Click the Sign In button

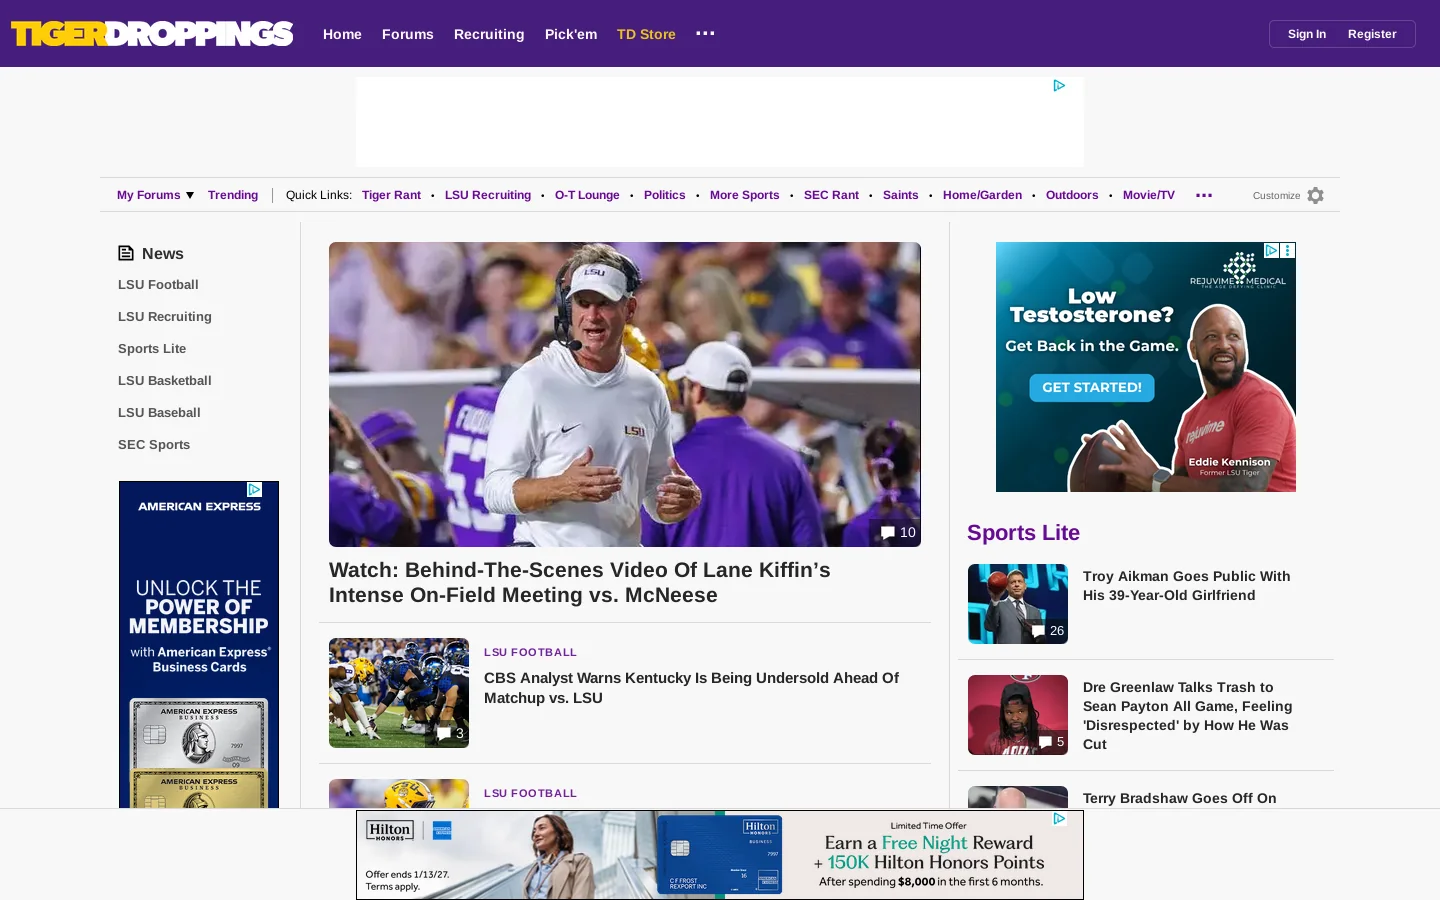pos(1306,34)
